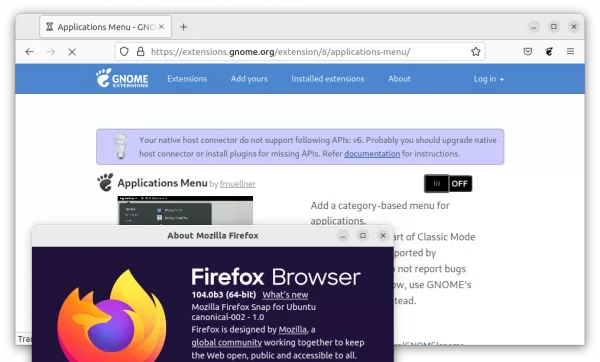Image resolution: width=600 pixels, height=362 pixels.
Task: Close the About Mozilla Firefox dialog
Action: (x=383, y=236)
